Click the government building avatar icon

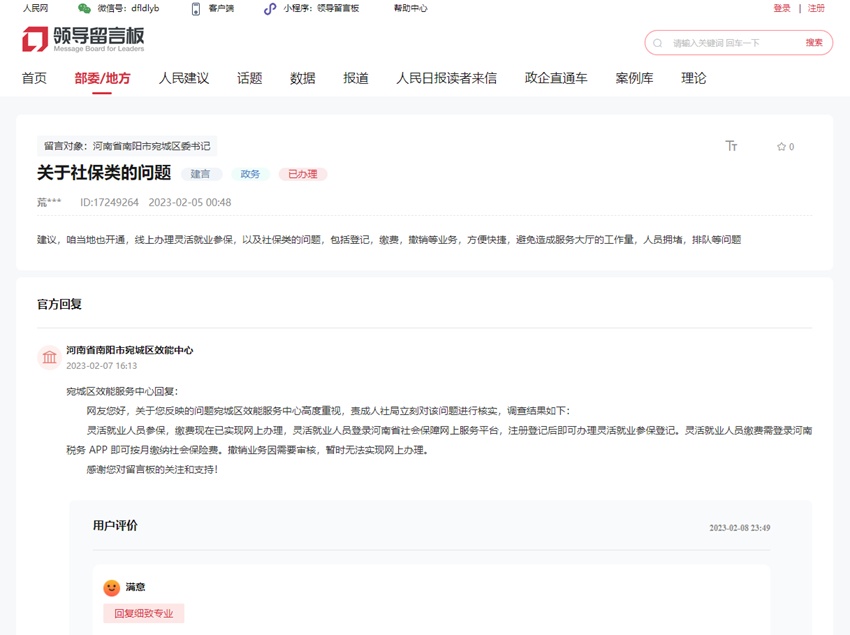coord(49,357)
